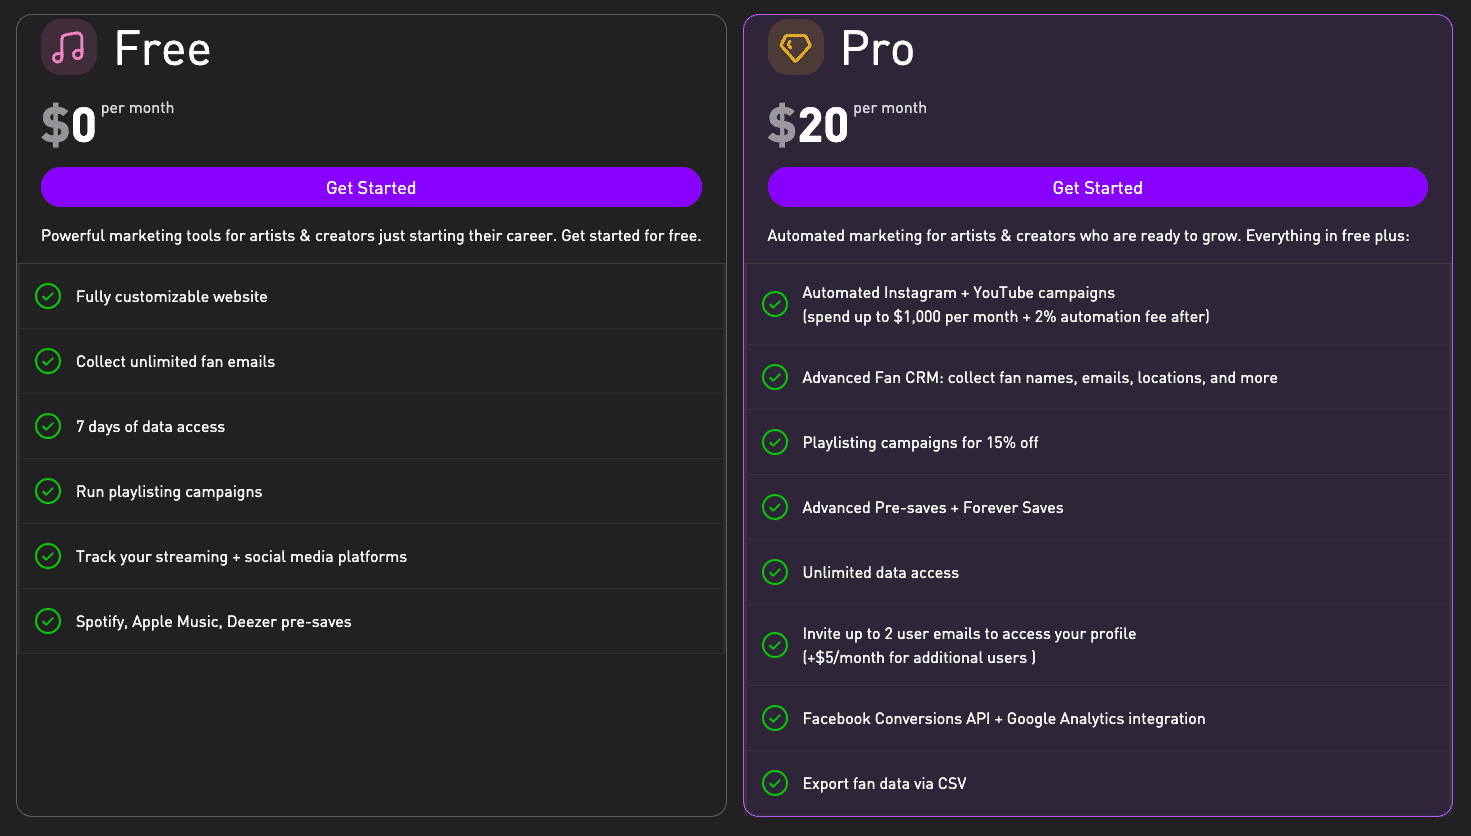Select the $20 price on the Pro plan
The image size is (1471, 836).
coord(810,122)
